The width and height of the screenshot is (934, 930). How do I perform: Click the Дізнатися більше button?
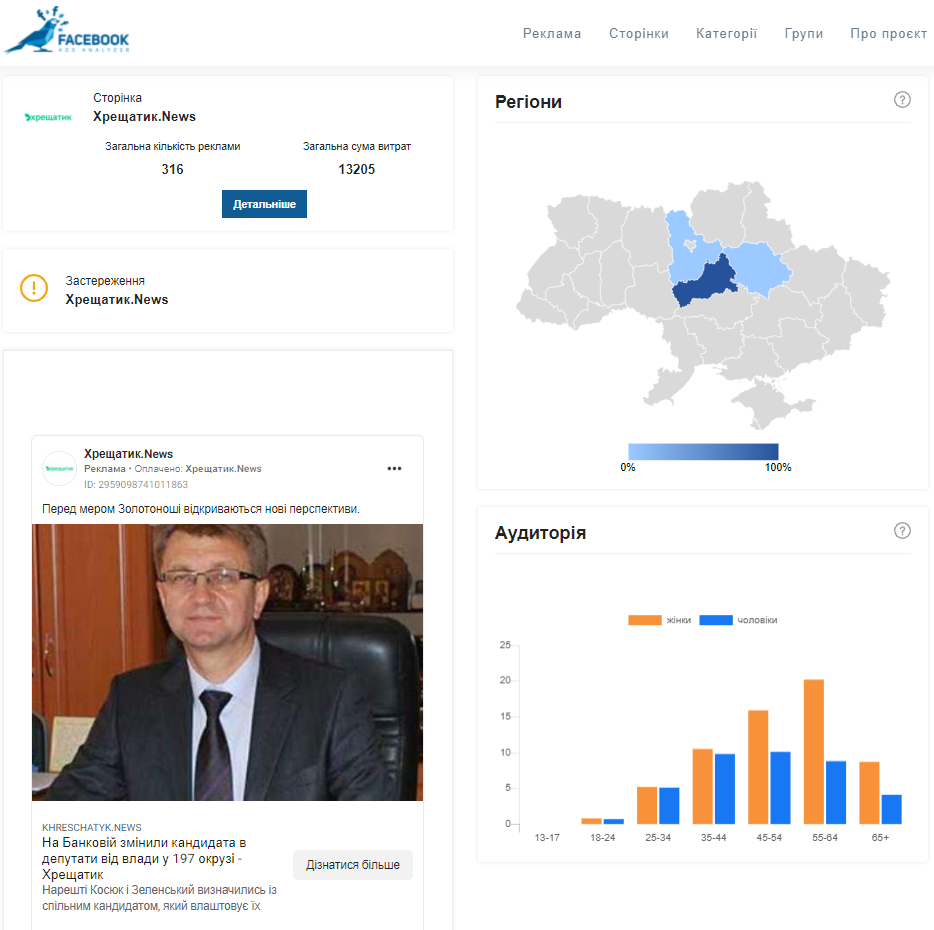pyautogui.click(x=353, y=864)
